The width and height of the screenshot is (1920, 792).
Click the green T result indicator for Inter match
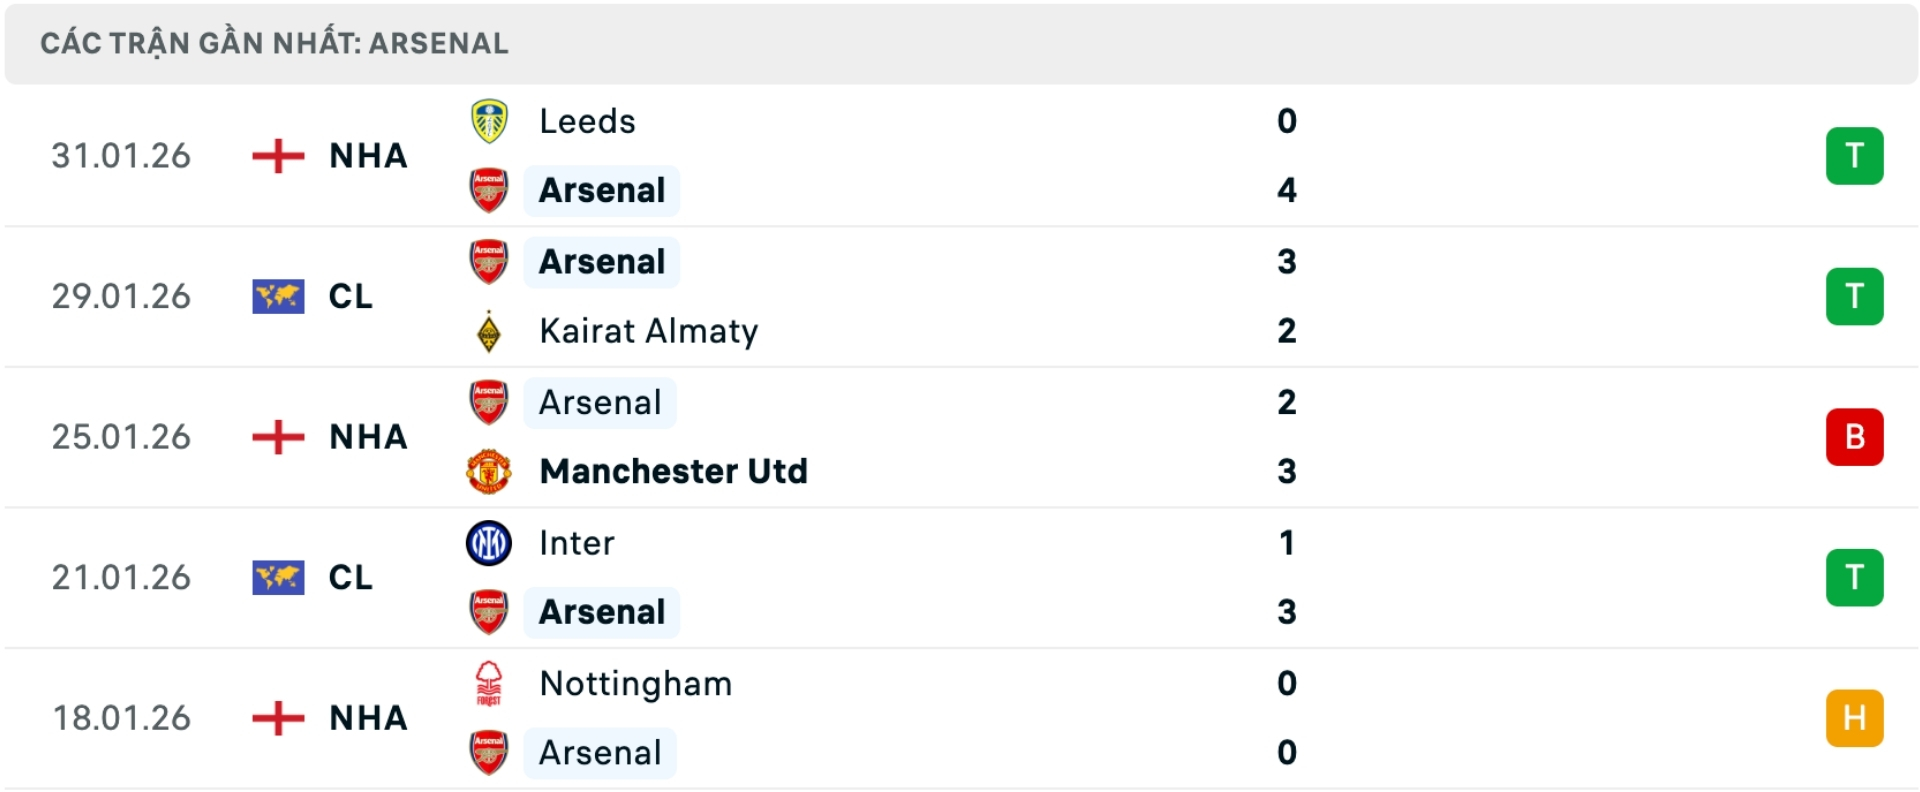(x=1855, y=578)
